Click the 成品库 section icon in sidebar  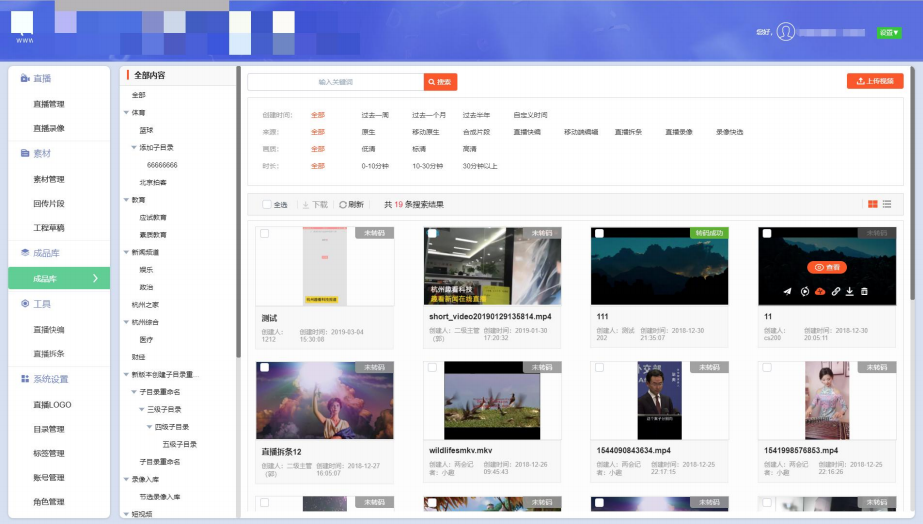(25, 253)
